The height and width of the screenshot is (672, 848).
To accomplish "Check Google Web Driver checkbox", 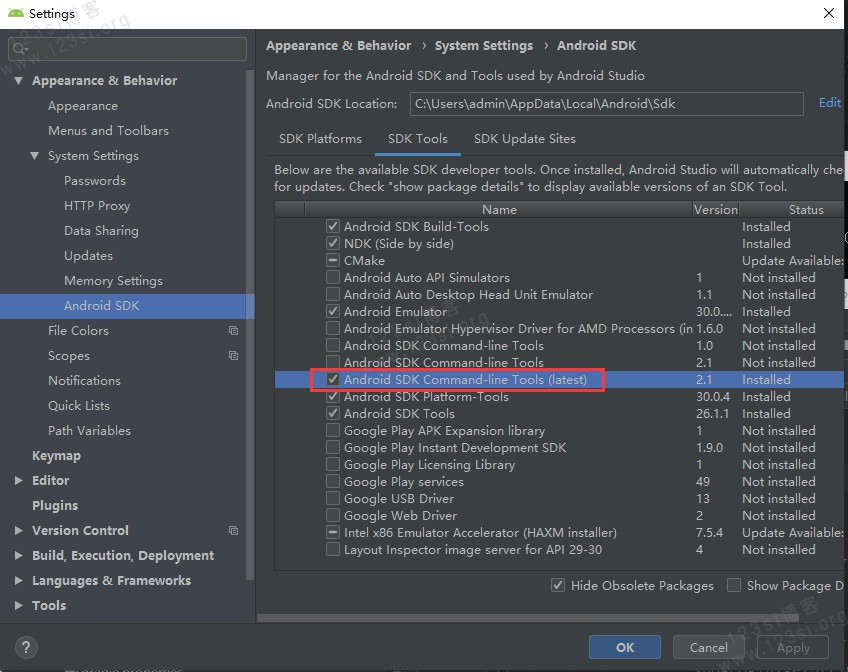I will [x=333, y=515].
